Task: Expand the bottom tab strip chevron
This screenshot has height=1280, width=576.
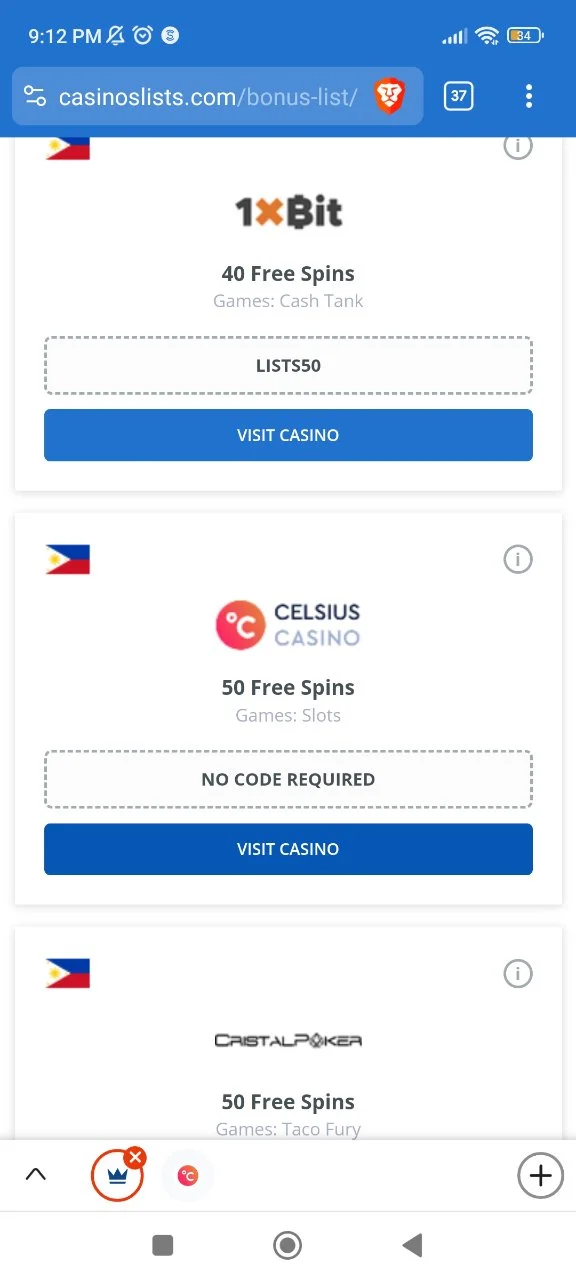Action: [35, 1175]
